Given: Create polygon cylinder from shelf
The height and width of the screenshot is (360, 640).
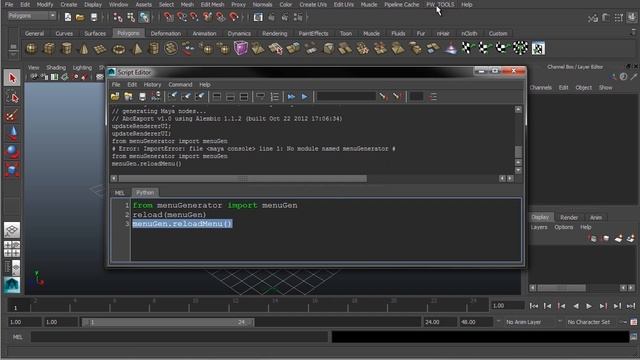Looking at the screenshot, I should point(66,49).
